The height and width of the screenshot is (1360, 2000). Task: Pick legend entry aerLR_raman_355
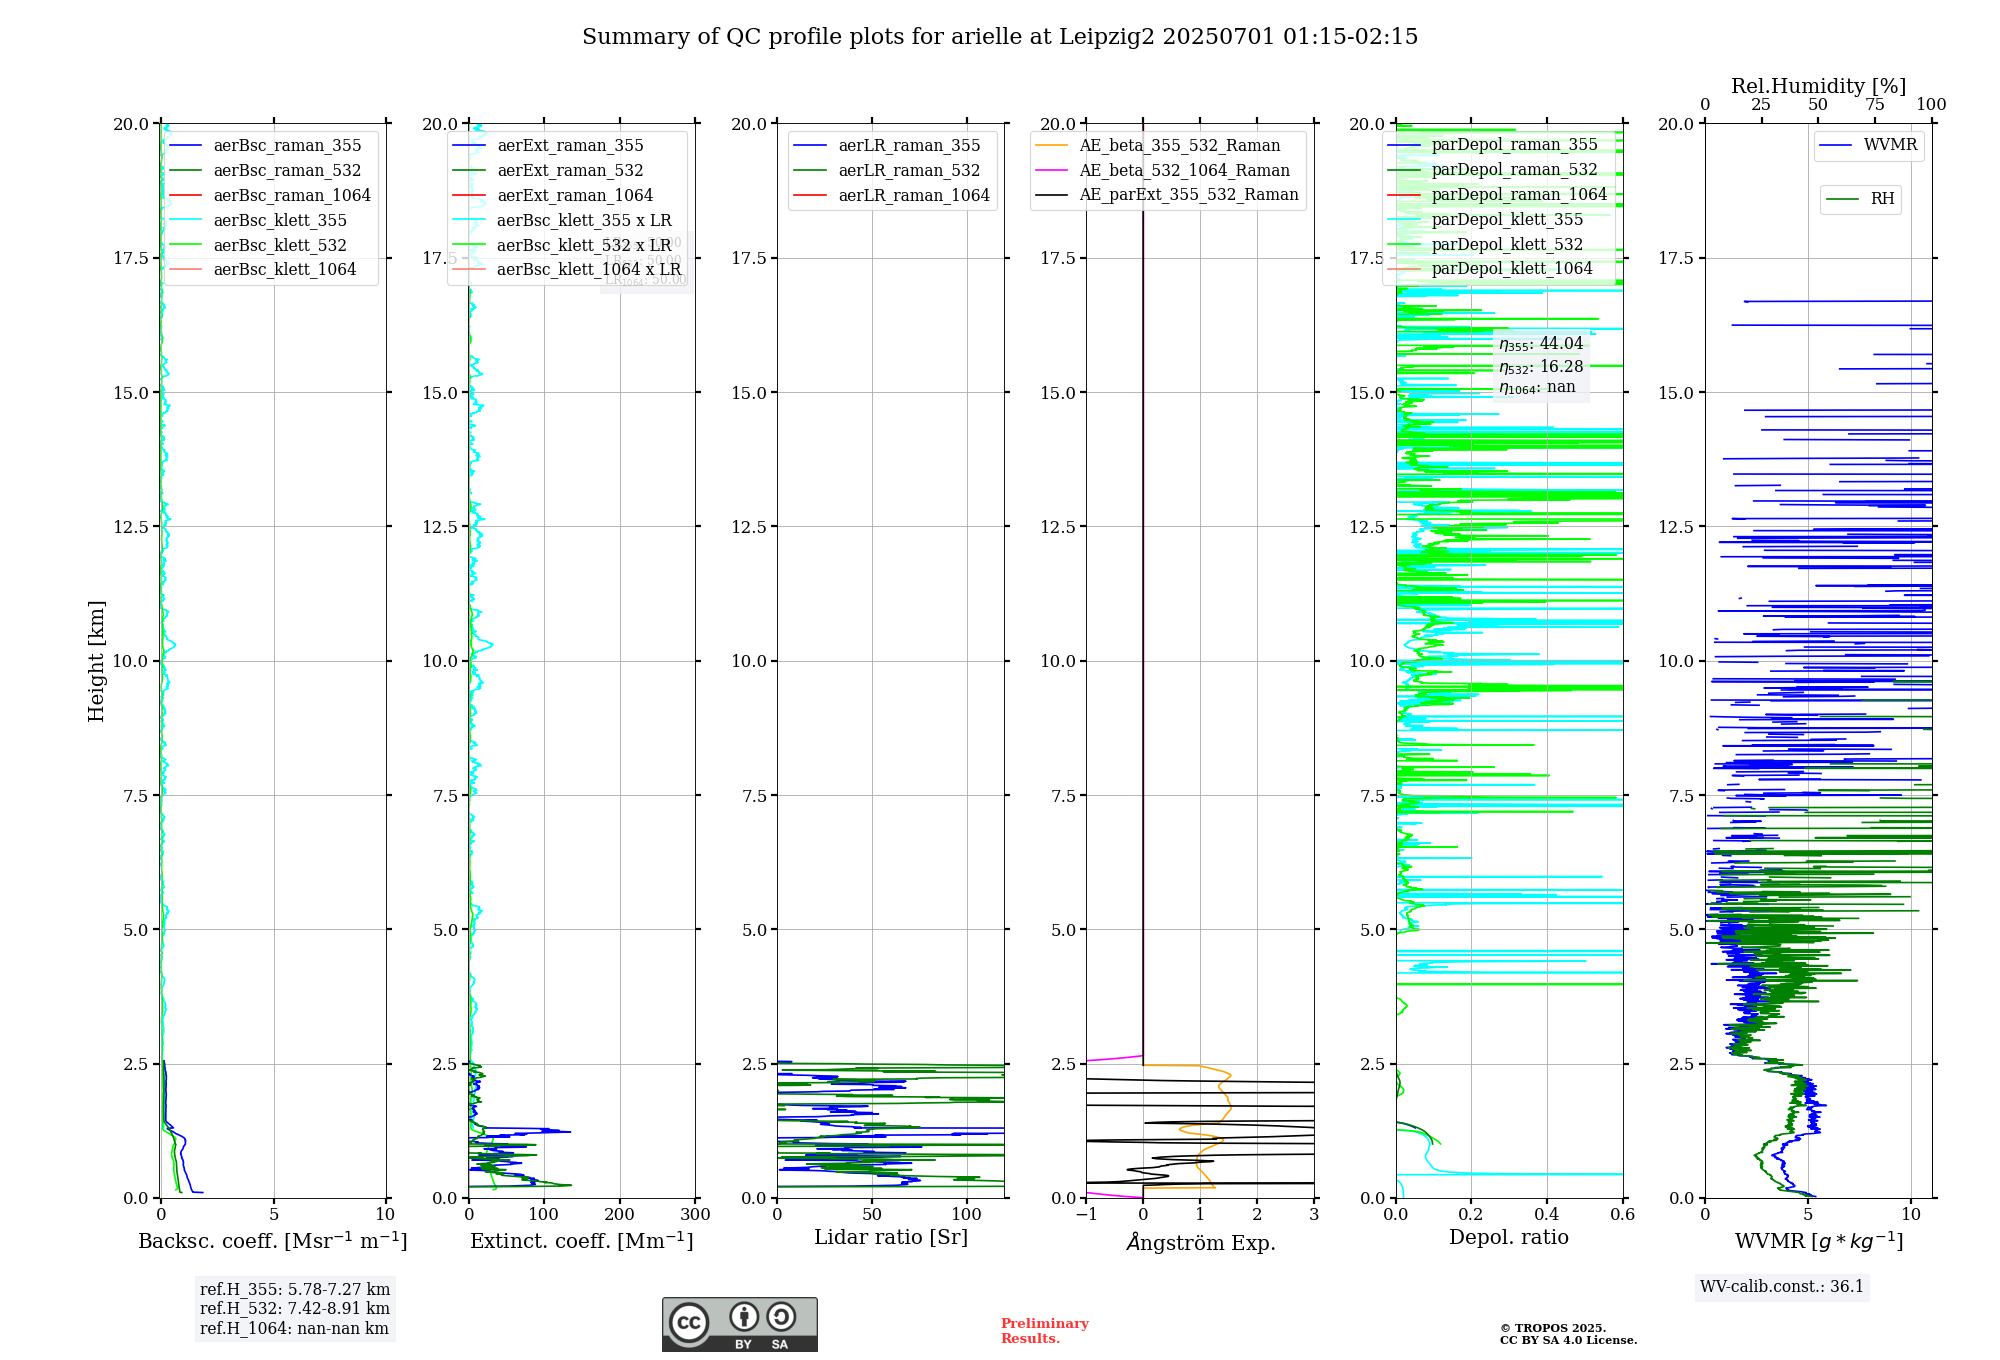tap(887, 146)
